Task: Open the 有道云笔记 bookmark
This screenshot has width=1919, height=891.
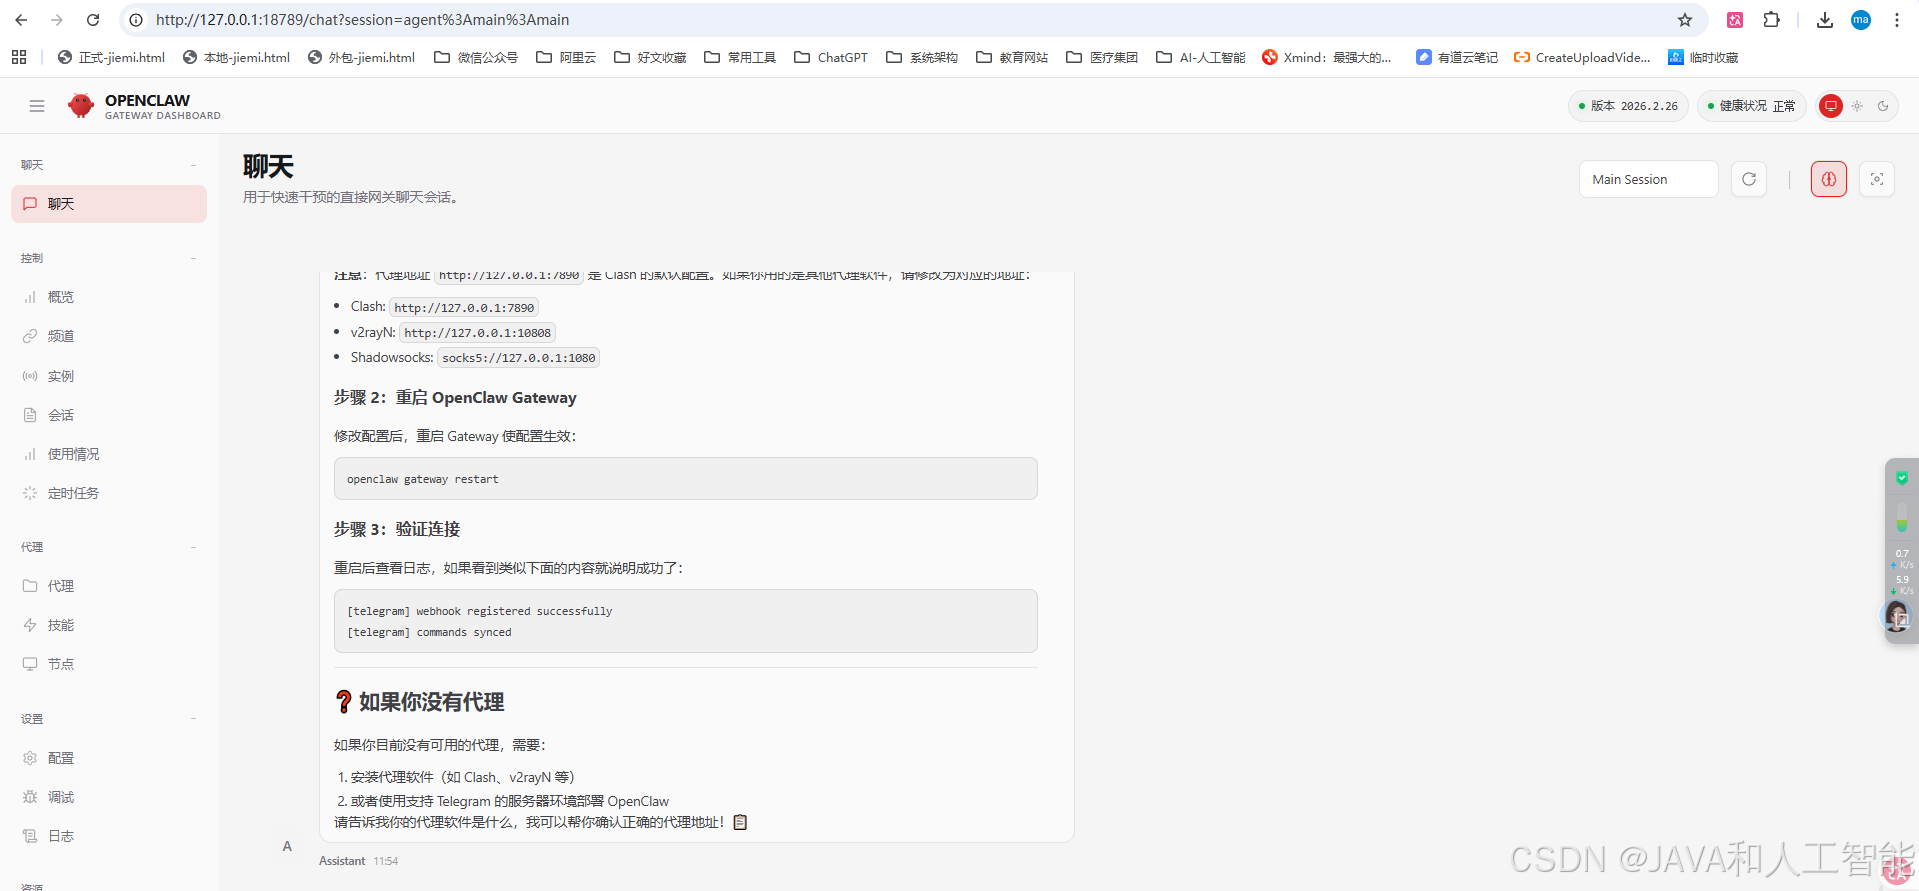Action: click(1457, 57)
